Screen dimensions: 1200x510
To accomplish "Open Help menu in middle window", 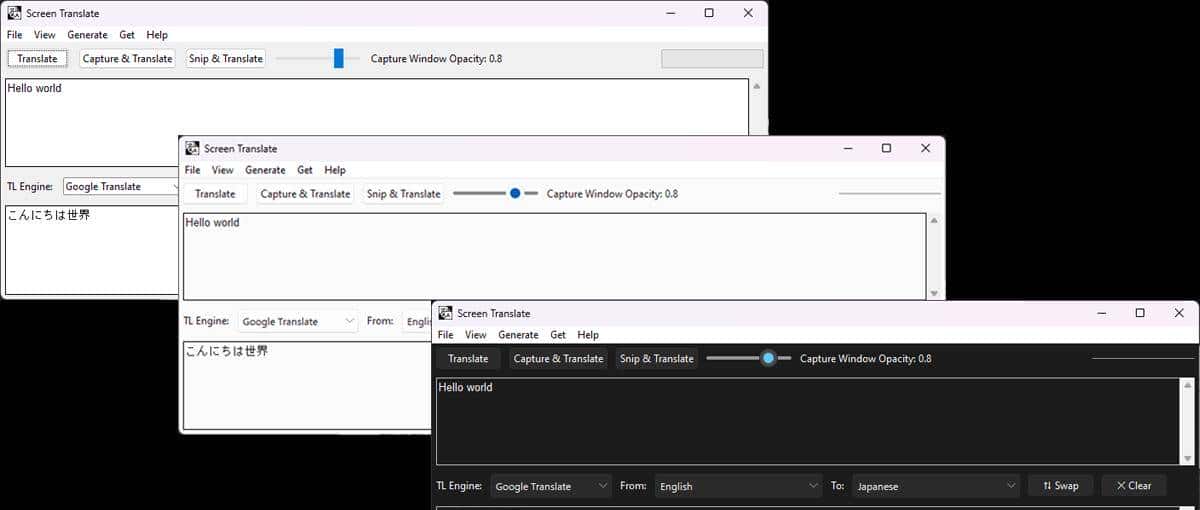I will pyautogui.click(x=335, y=170).
